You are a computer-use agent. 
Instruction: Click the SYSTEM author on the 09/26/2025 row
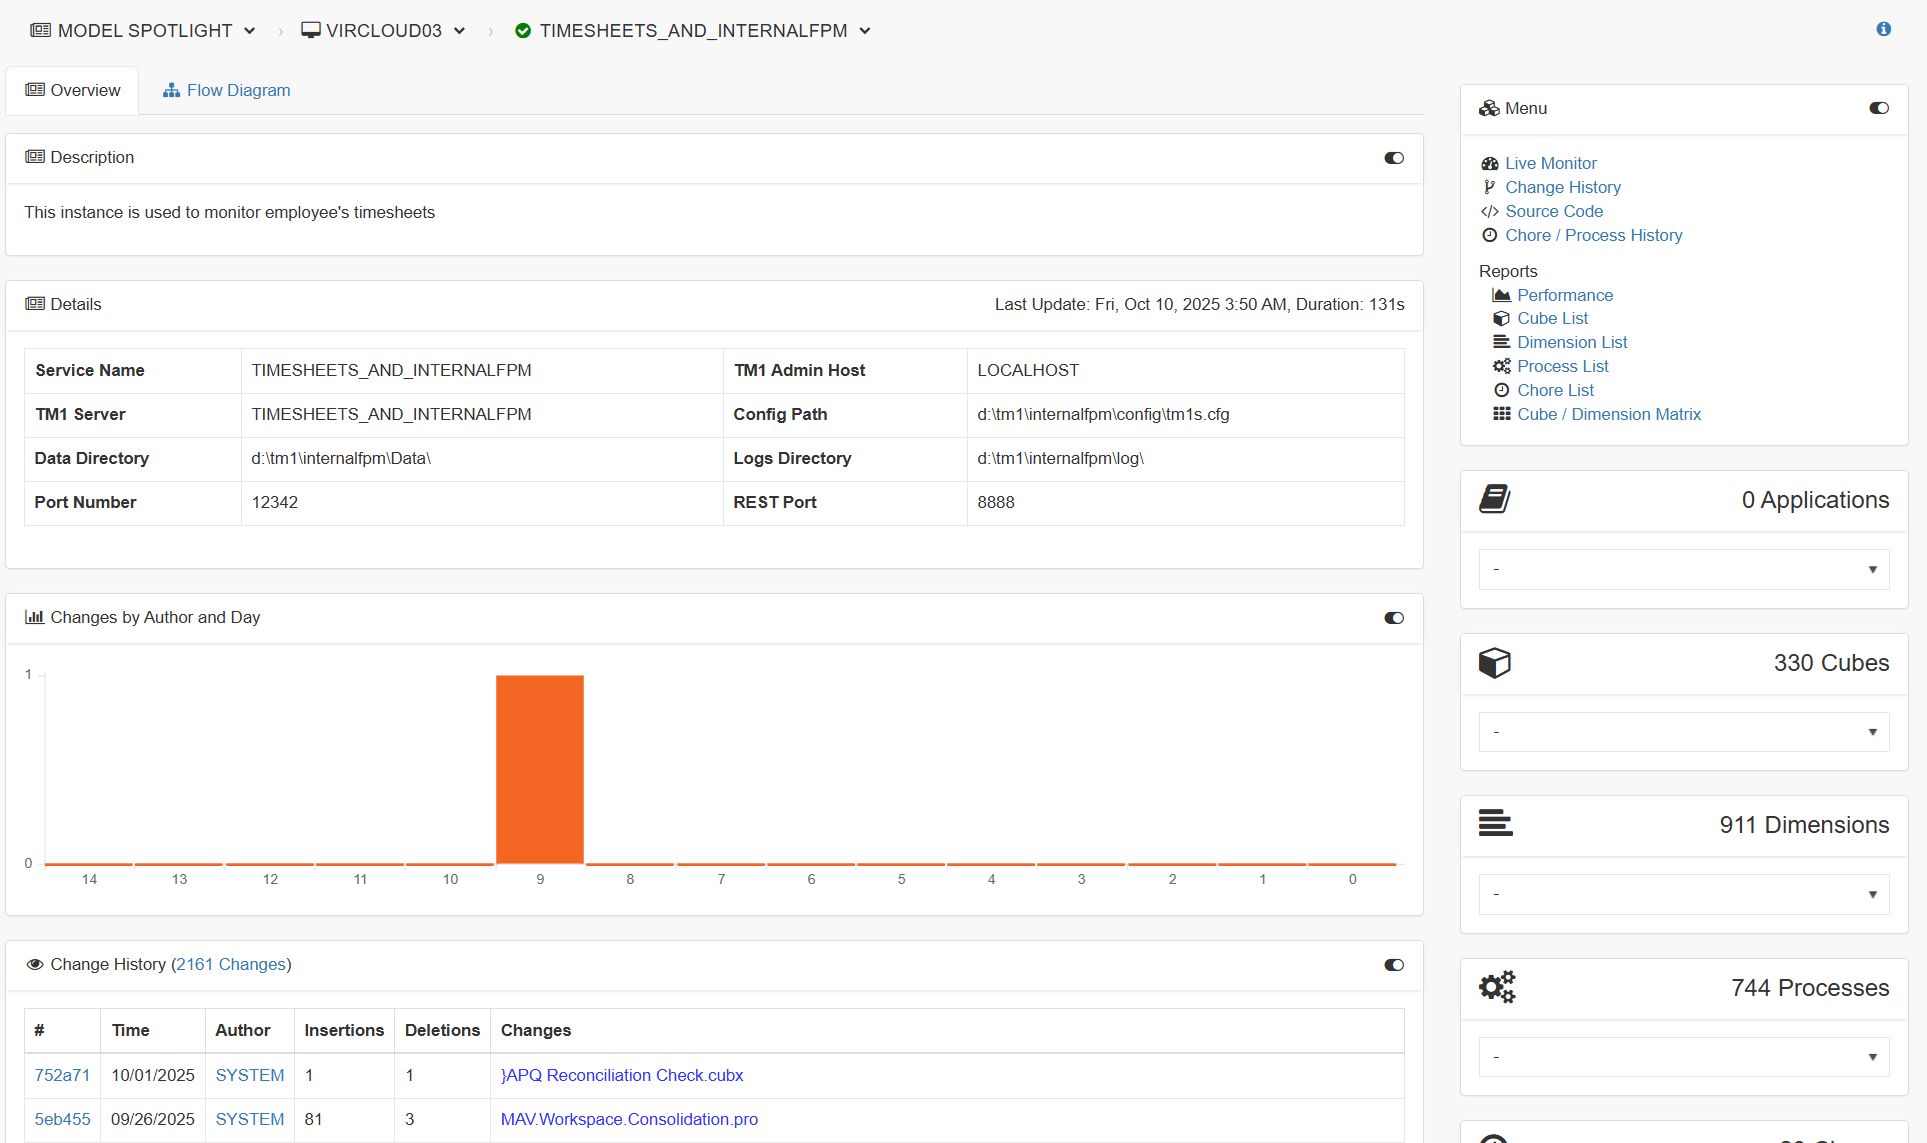[x=250, y=1119]
